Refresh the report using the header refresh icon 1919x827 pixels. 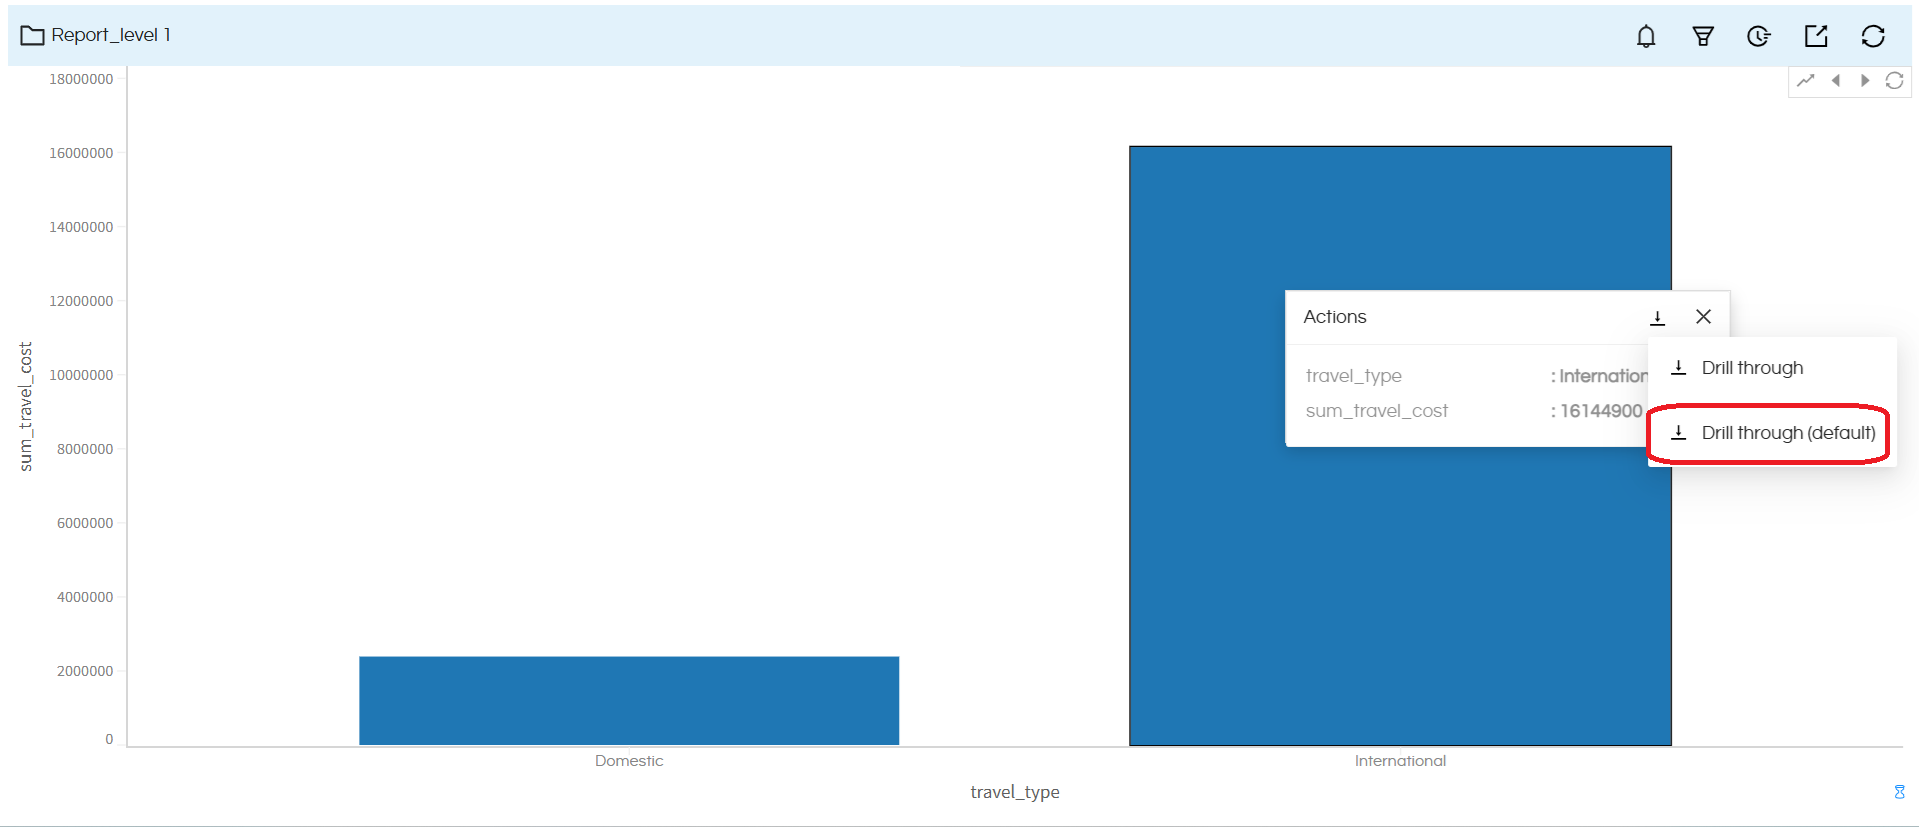(1873, 36)
